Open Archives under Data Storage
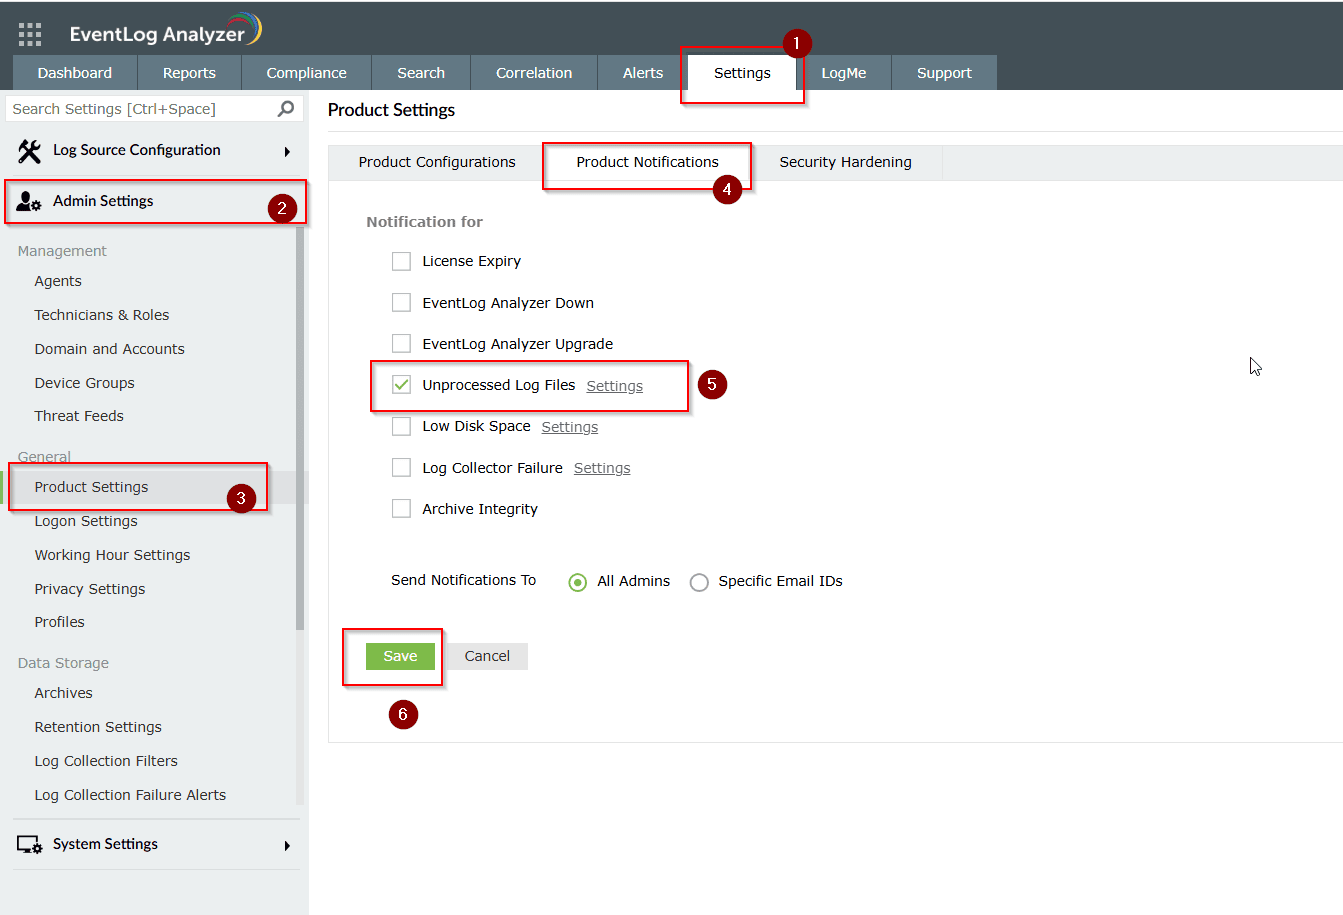 (63, 693)
